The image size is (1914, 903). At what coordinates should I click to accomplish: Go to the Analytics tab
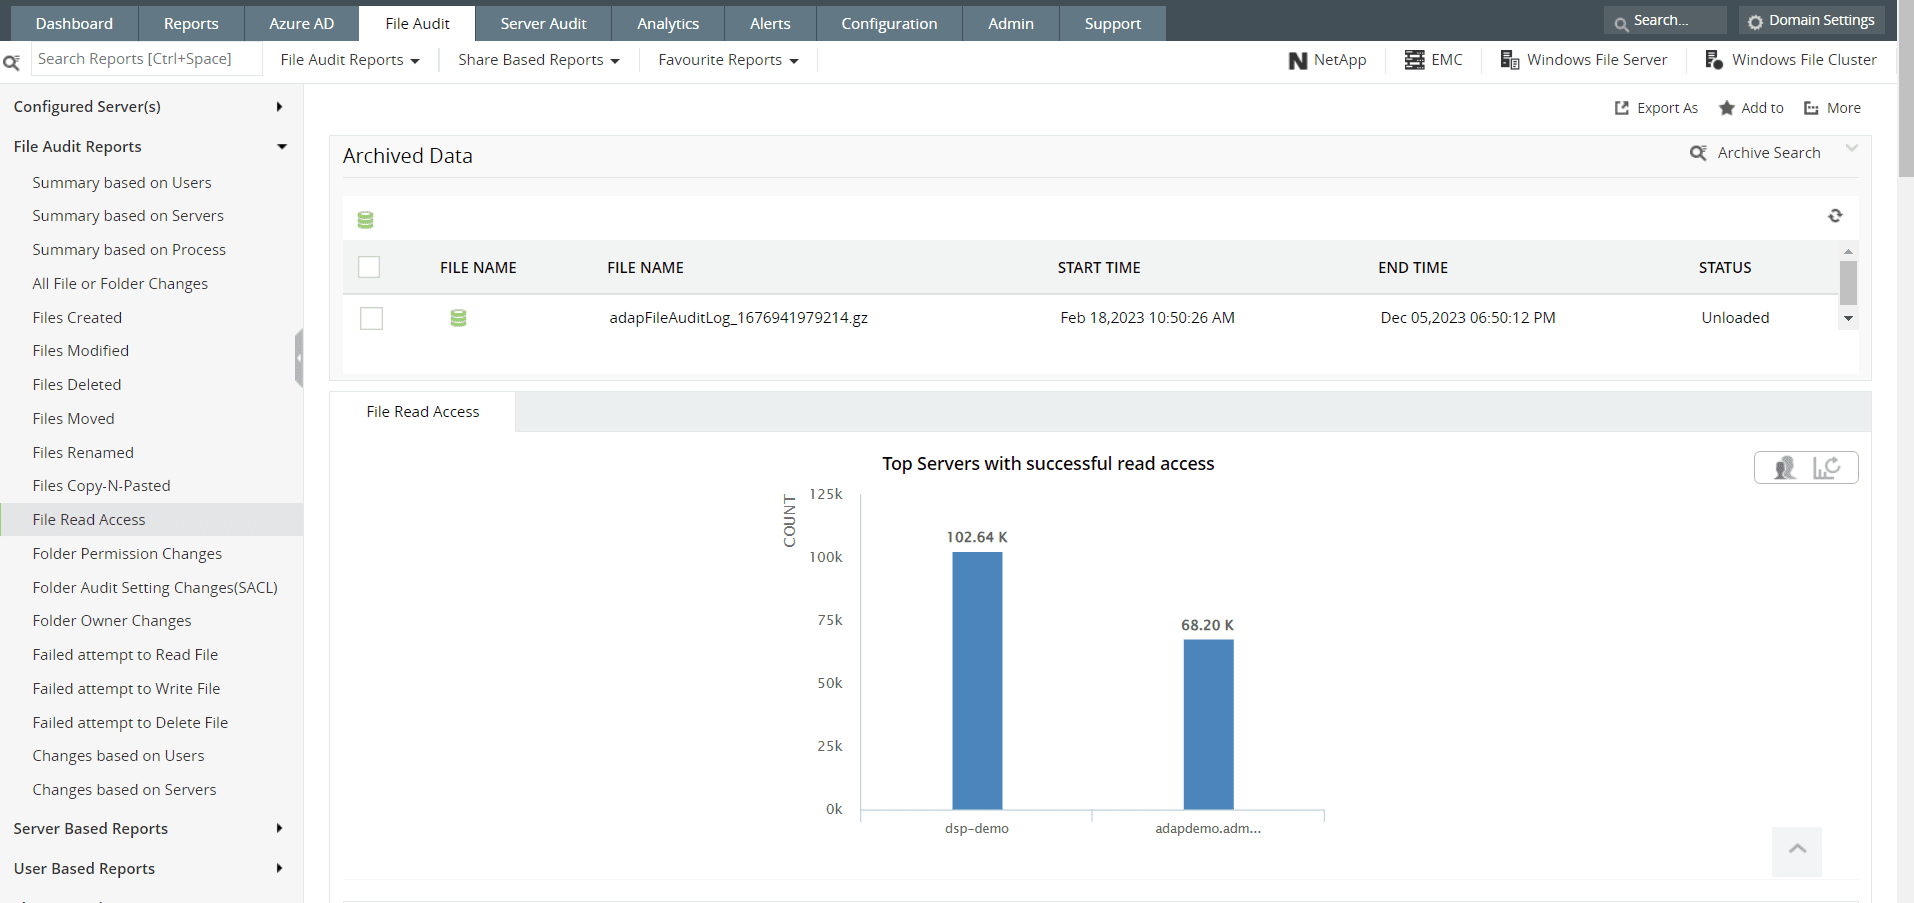tap(668, 23)
